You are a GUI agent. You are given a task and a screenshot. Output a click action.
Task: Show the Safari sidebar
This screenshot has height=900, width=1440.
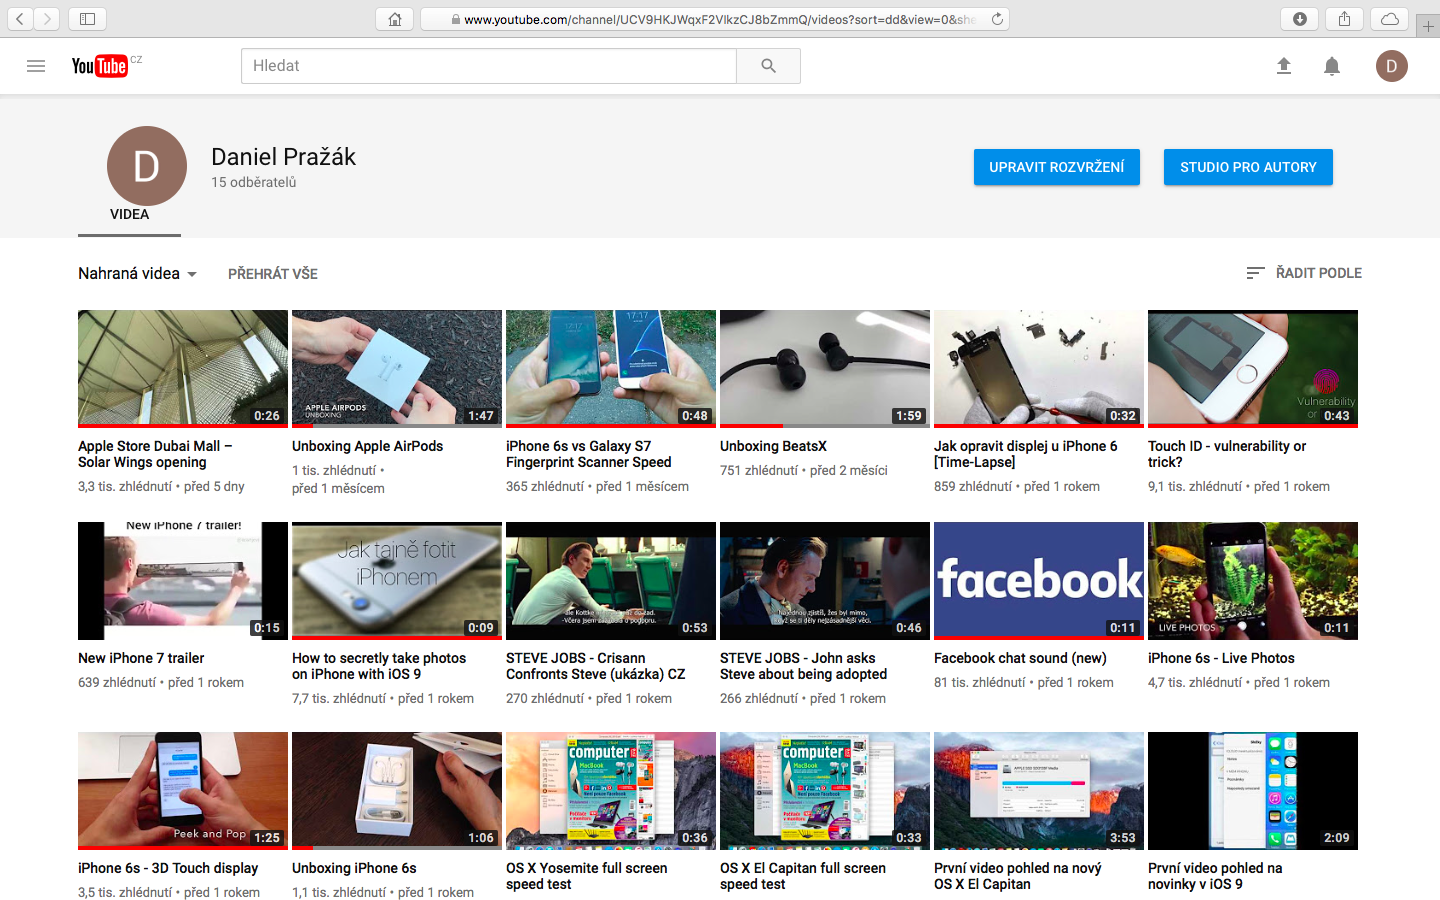pos(87,19)
